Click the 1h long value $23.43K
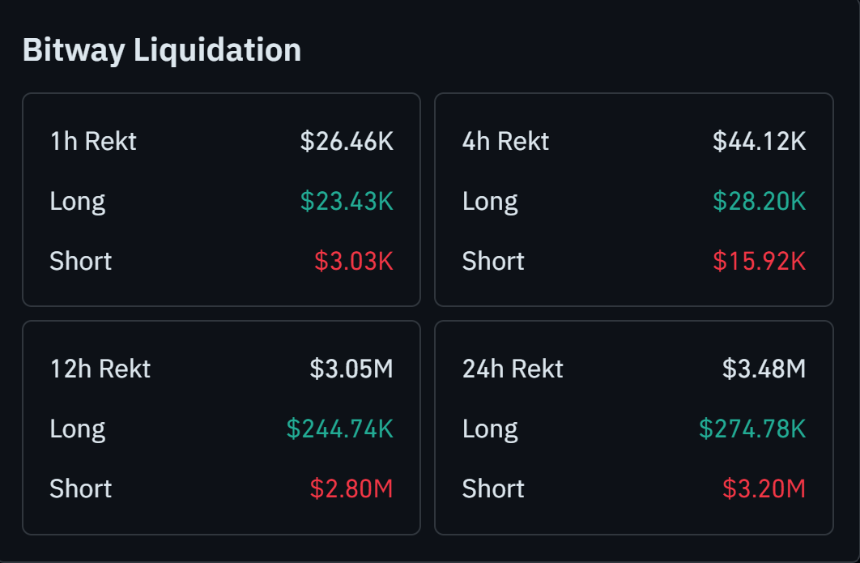Image resolution: width=860 pixels, height=563 pixels. click(x=347, y=201)
